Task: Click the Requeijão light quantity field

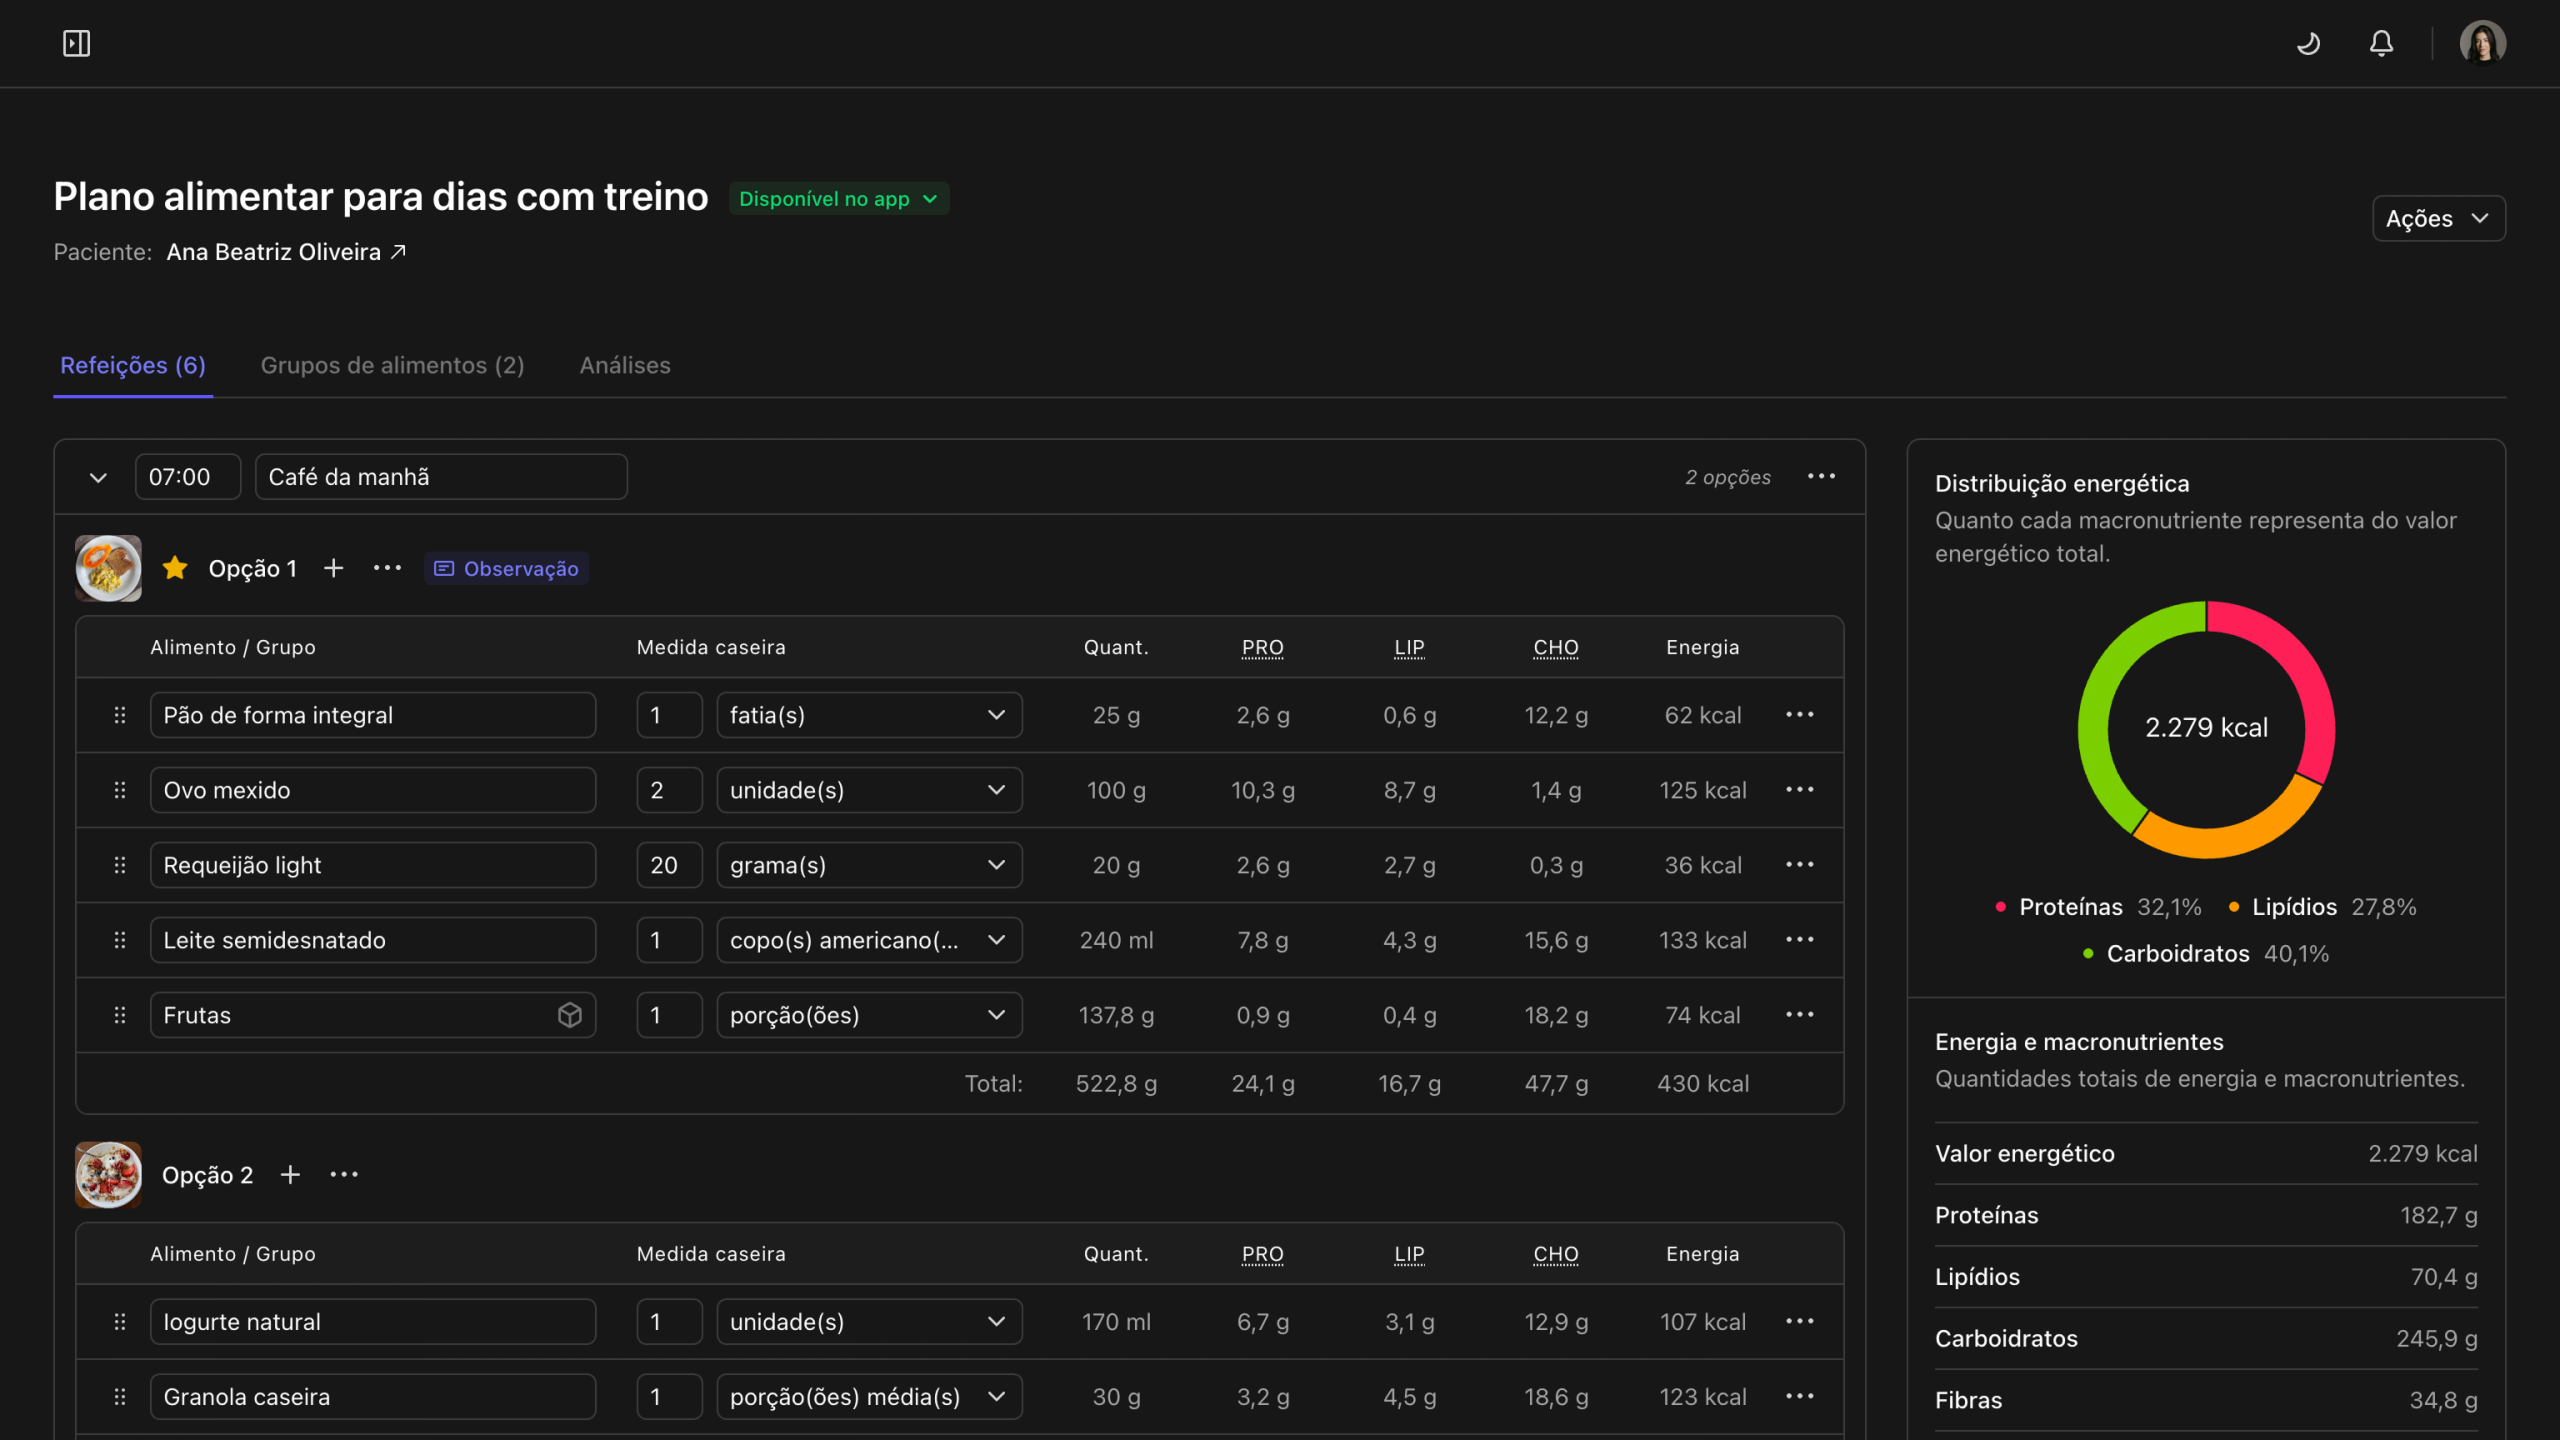Action: coord(669,865)
